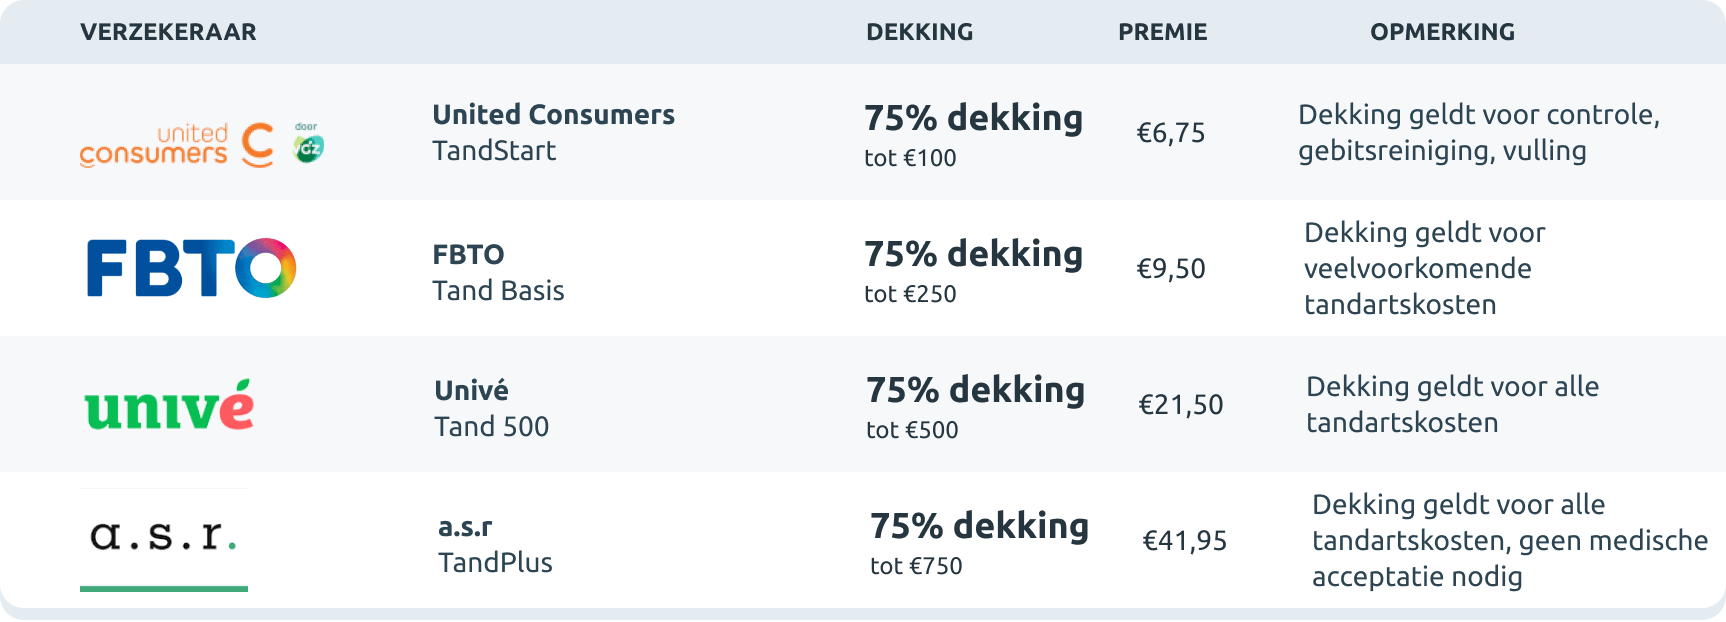Click 75% dekking tot €500

click(x=975, y=406)
